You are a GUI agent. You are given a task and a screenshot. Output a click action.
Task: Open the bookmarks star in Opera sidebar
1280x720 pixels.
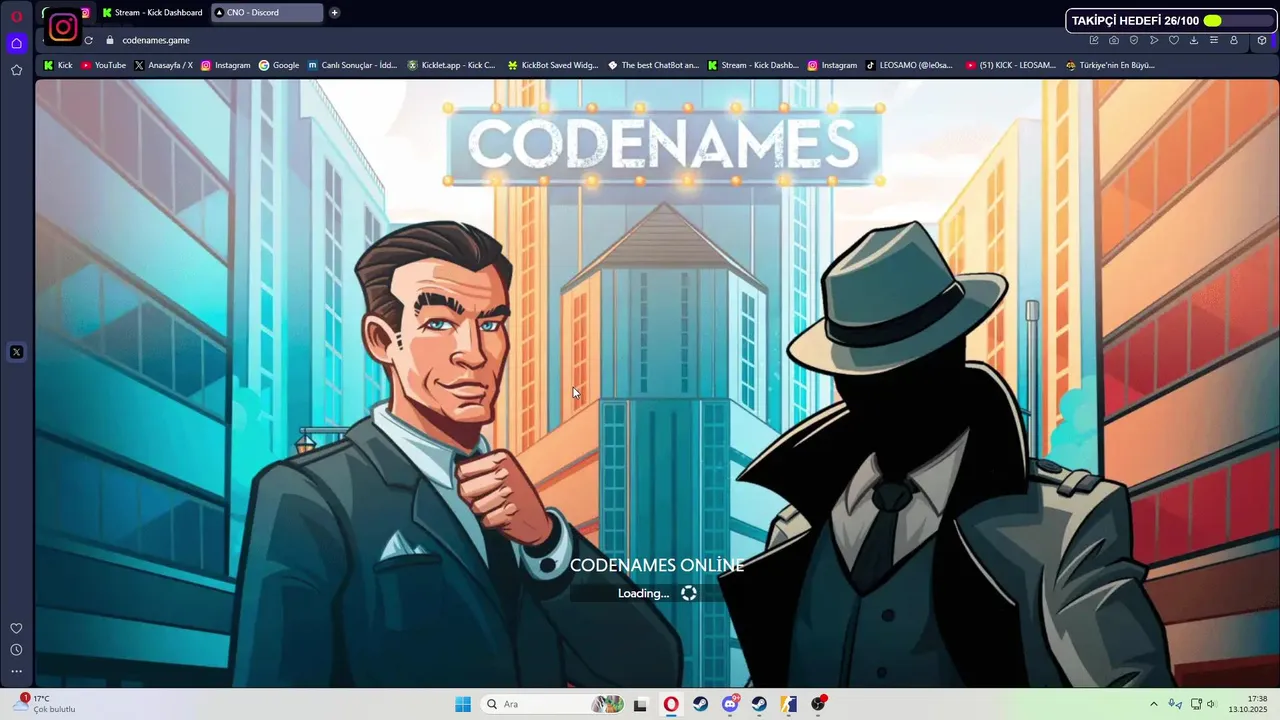pyautogui.click(x=16, y=70)
